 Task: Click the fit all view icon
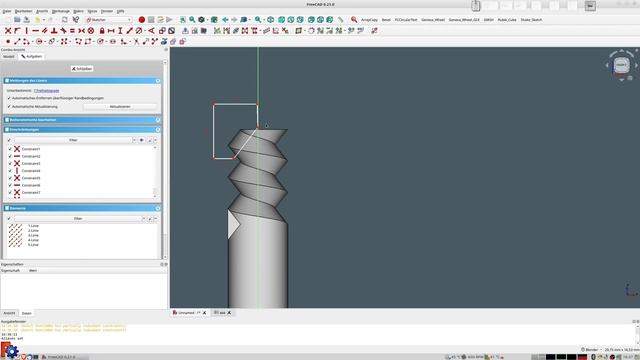coord(183,20)
